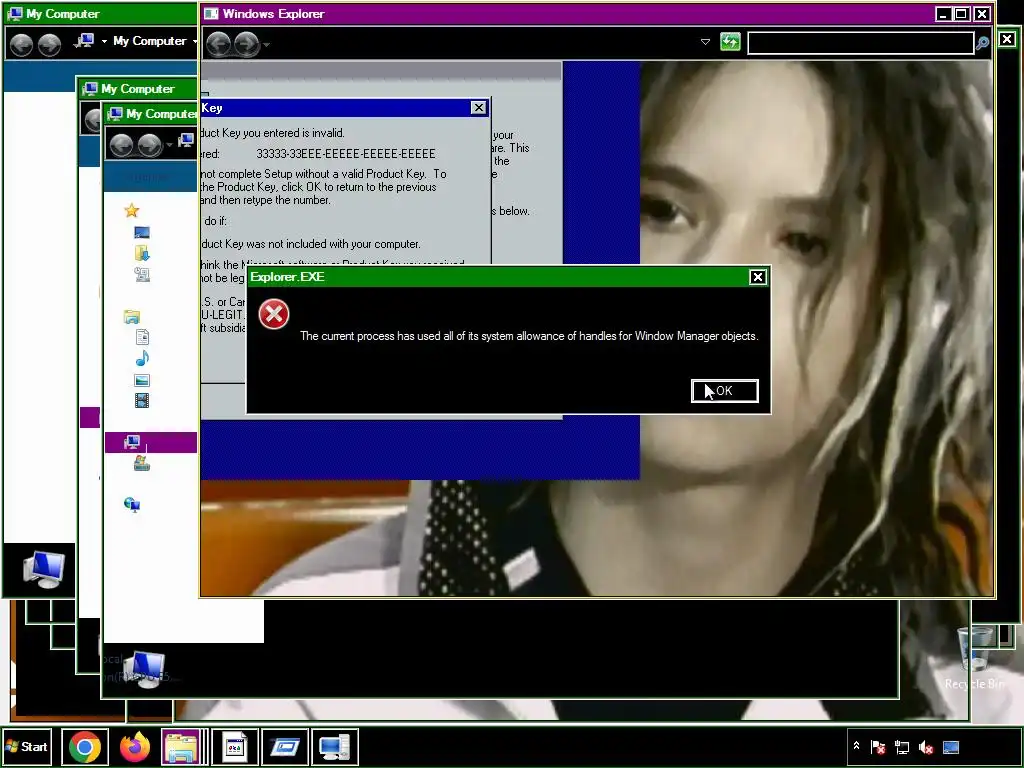Close the window behind Windows Explorer
The height and width of the screenshot is (768, 1024).
(x=1007, y=39)
